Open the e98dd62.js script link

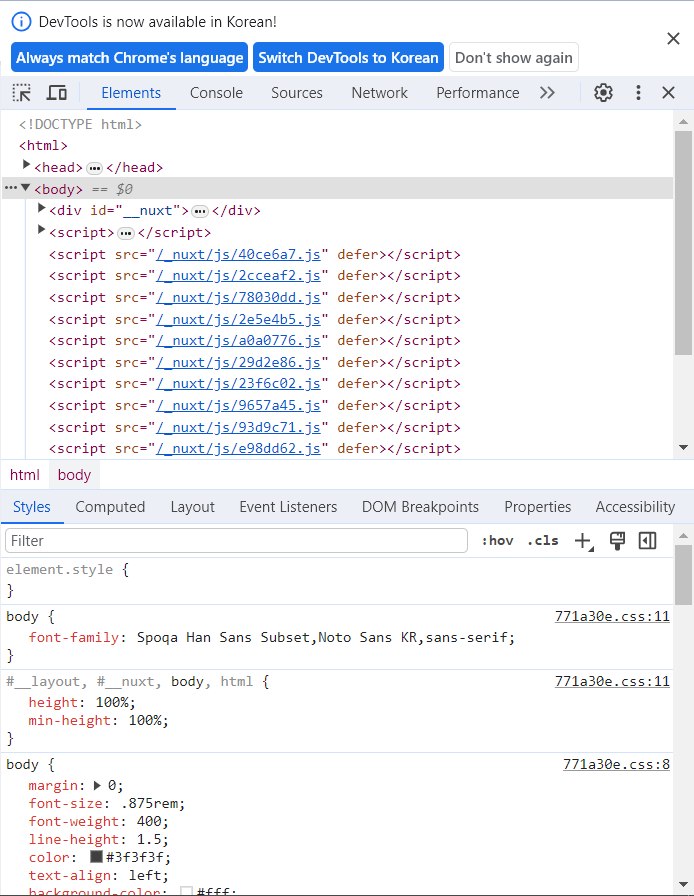click(238, 449)
